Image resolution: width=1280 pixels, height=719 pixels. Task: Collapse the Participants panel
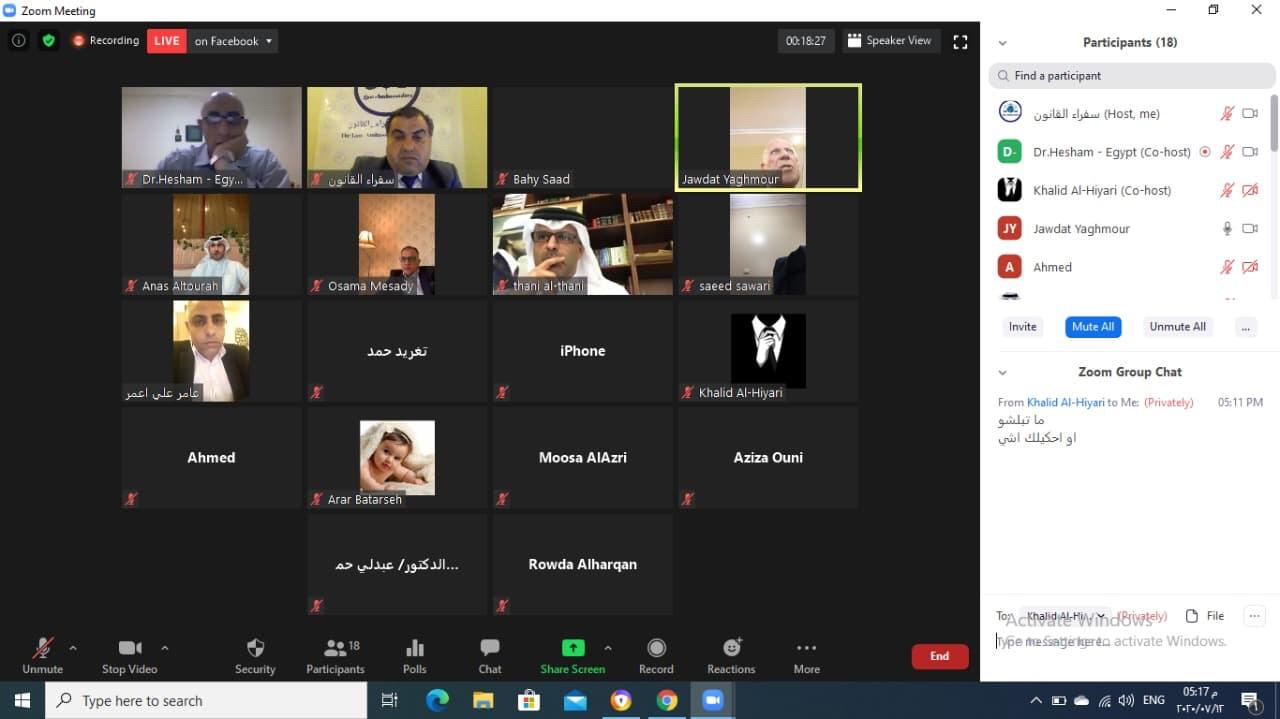click(1003, 42)
